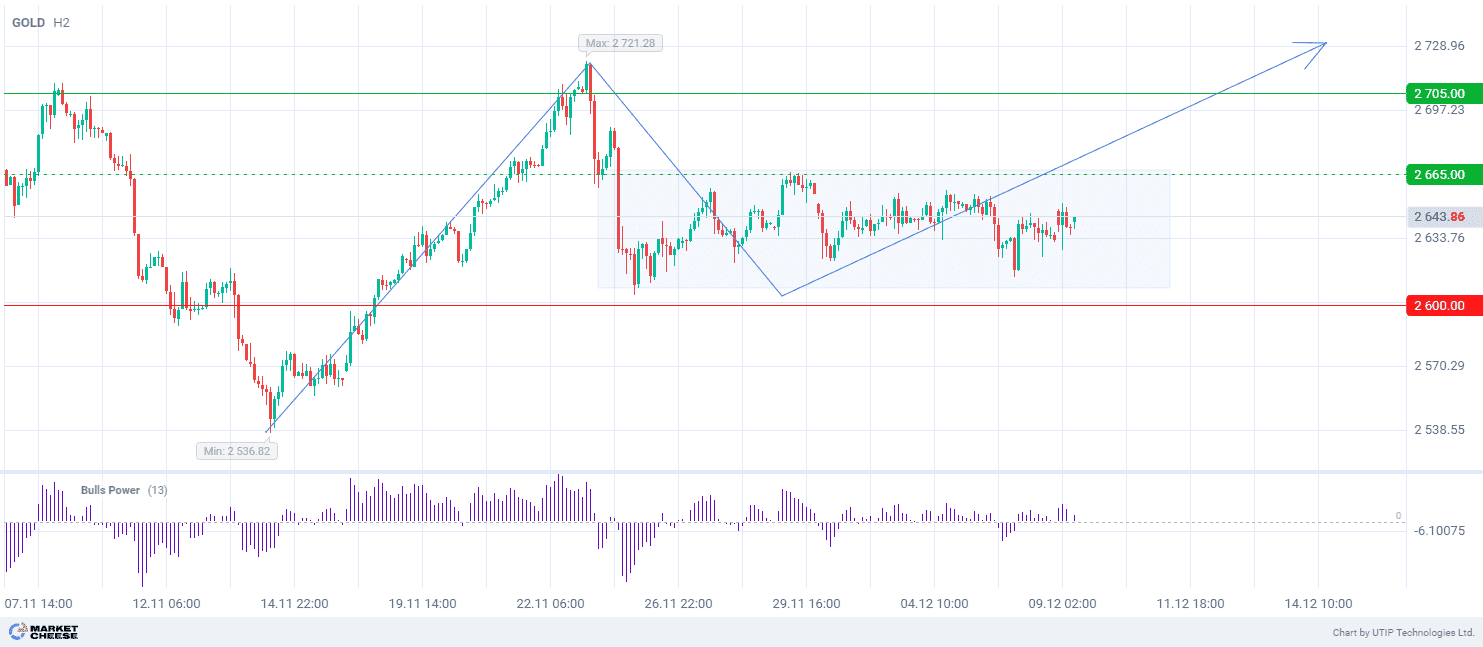The width and height of the screenshot is (1483, 647).
Task: Click the forecast arrow head at top right
Action: click(1321, 45)
